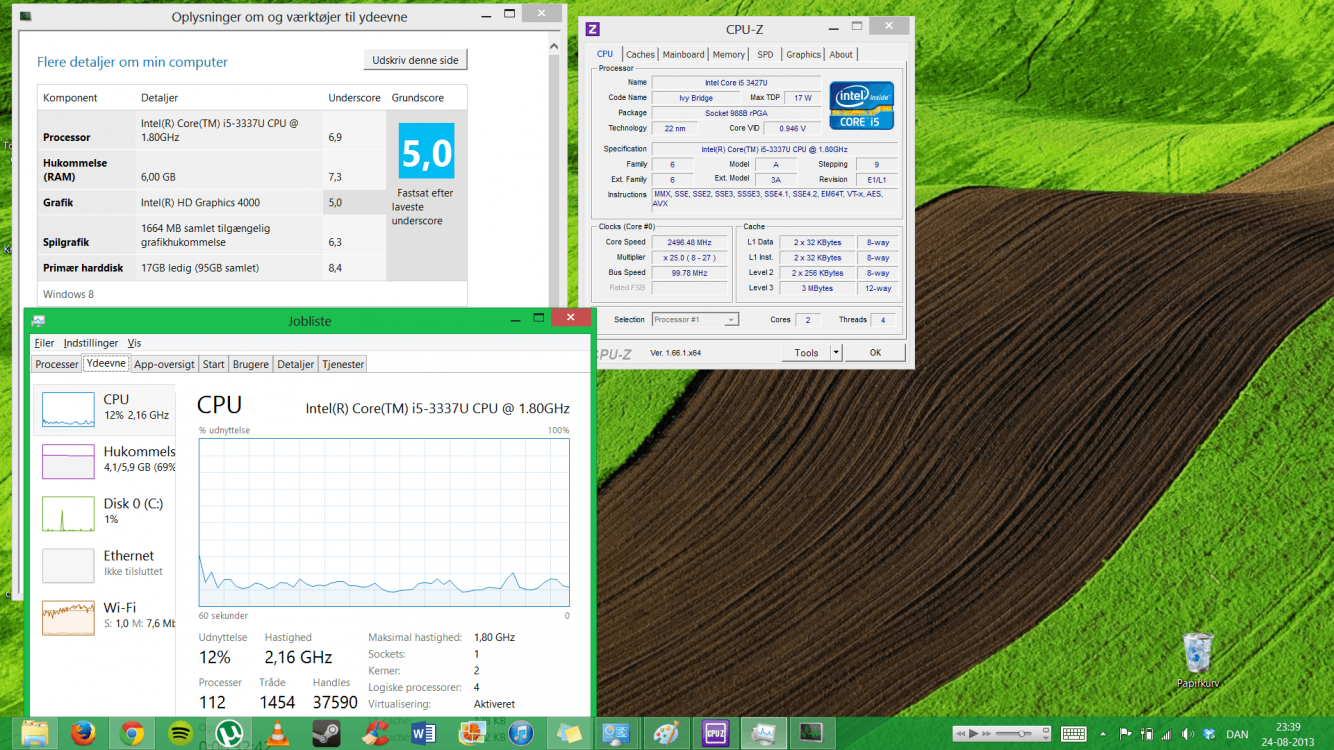
Task: Open File Explorer from the taskbar
Action: 35,734
